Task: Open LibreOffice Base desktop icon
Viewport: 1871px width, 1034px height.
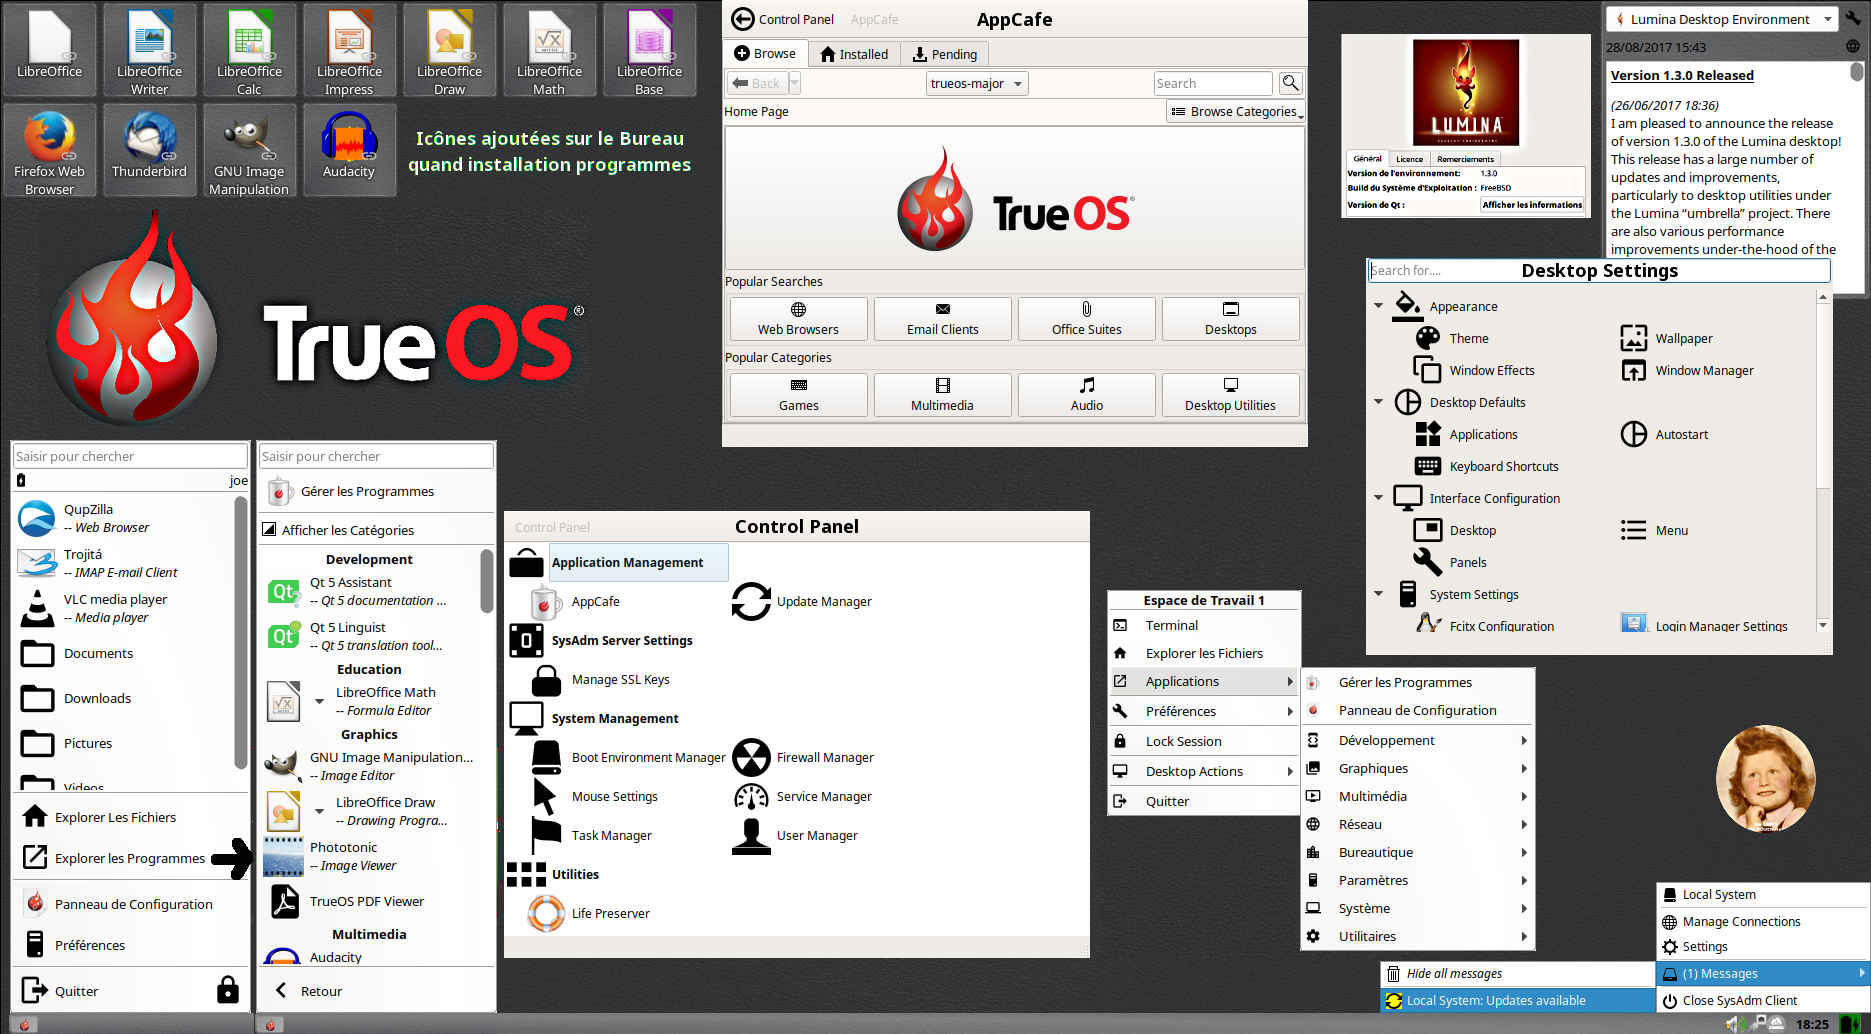Action: pos(649,50)
